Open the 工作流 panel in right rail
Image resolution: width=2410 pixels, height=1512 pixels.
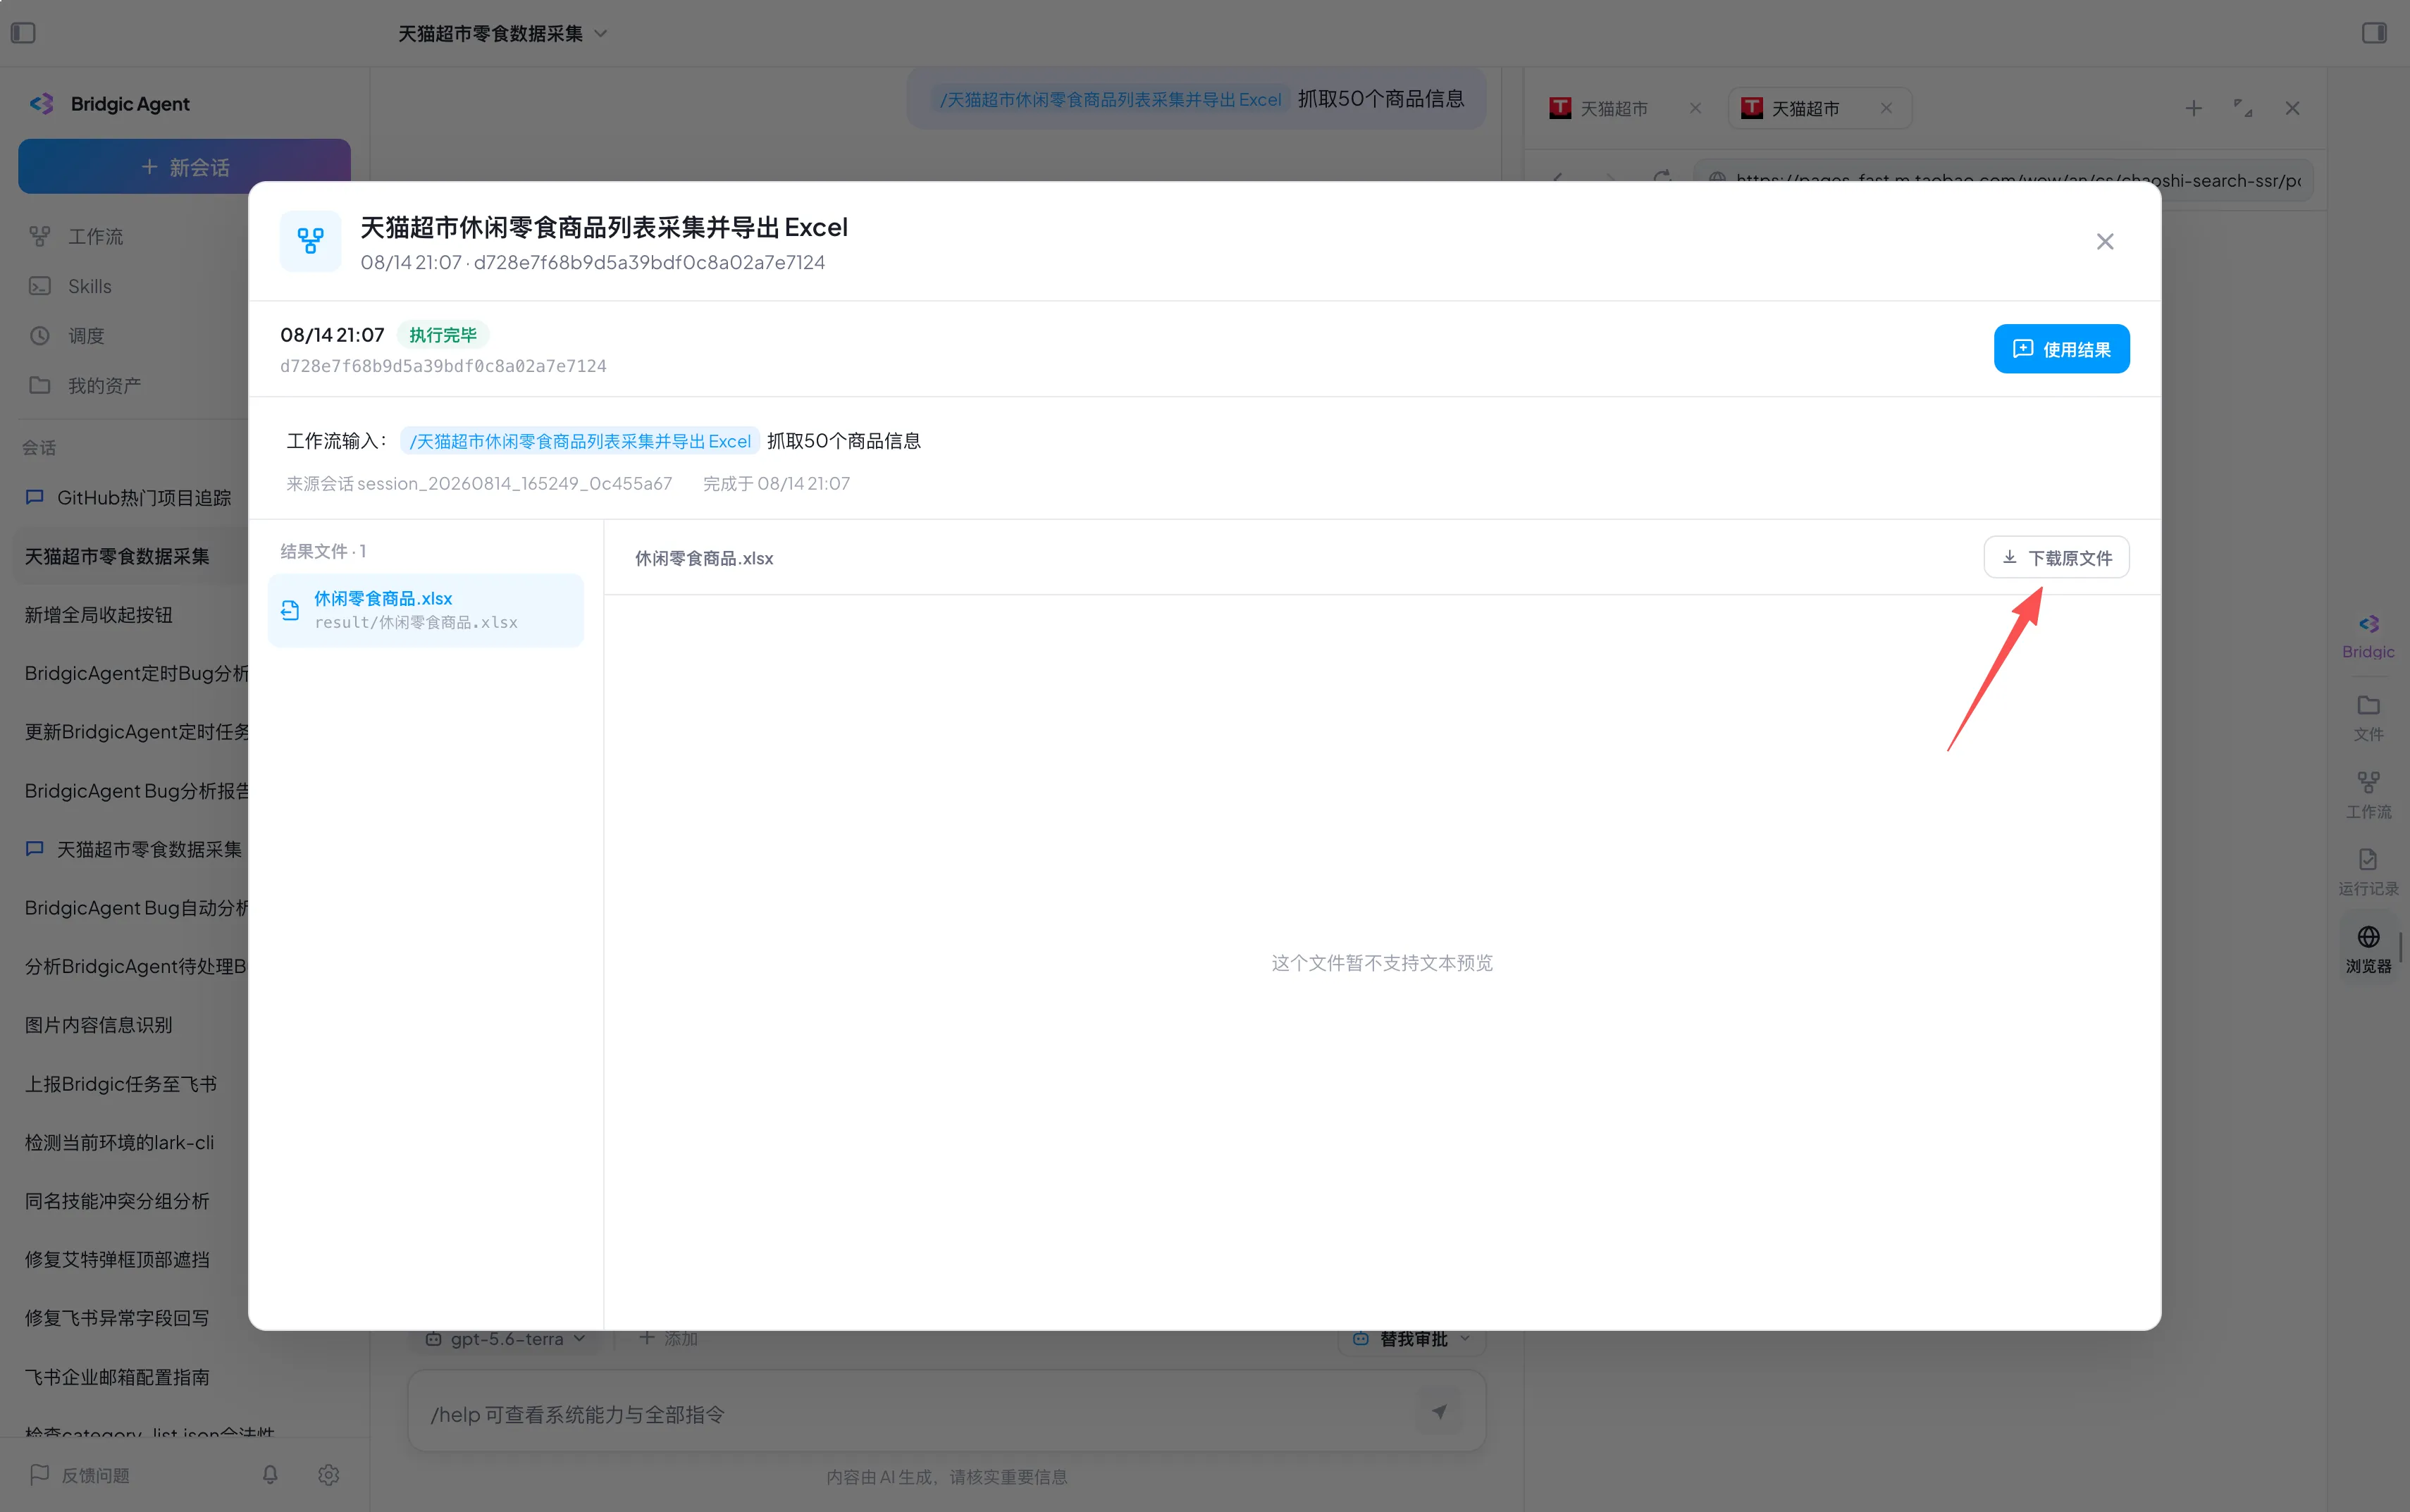pyautogui.click(x=2368, y=795)
